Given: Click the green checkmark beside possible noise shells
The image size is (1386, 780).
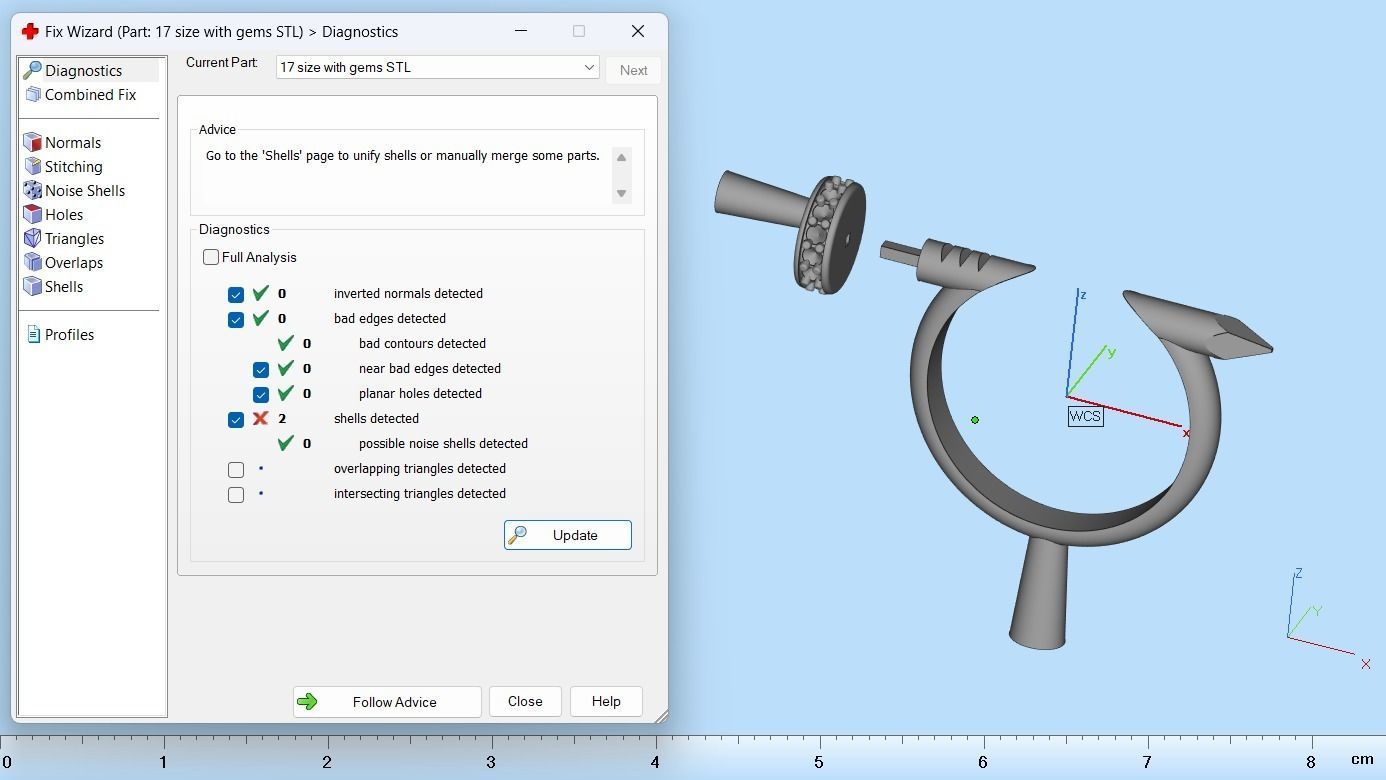Looking at the screenshot, I should pyautogui.click(x=285, y=443).
